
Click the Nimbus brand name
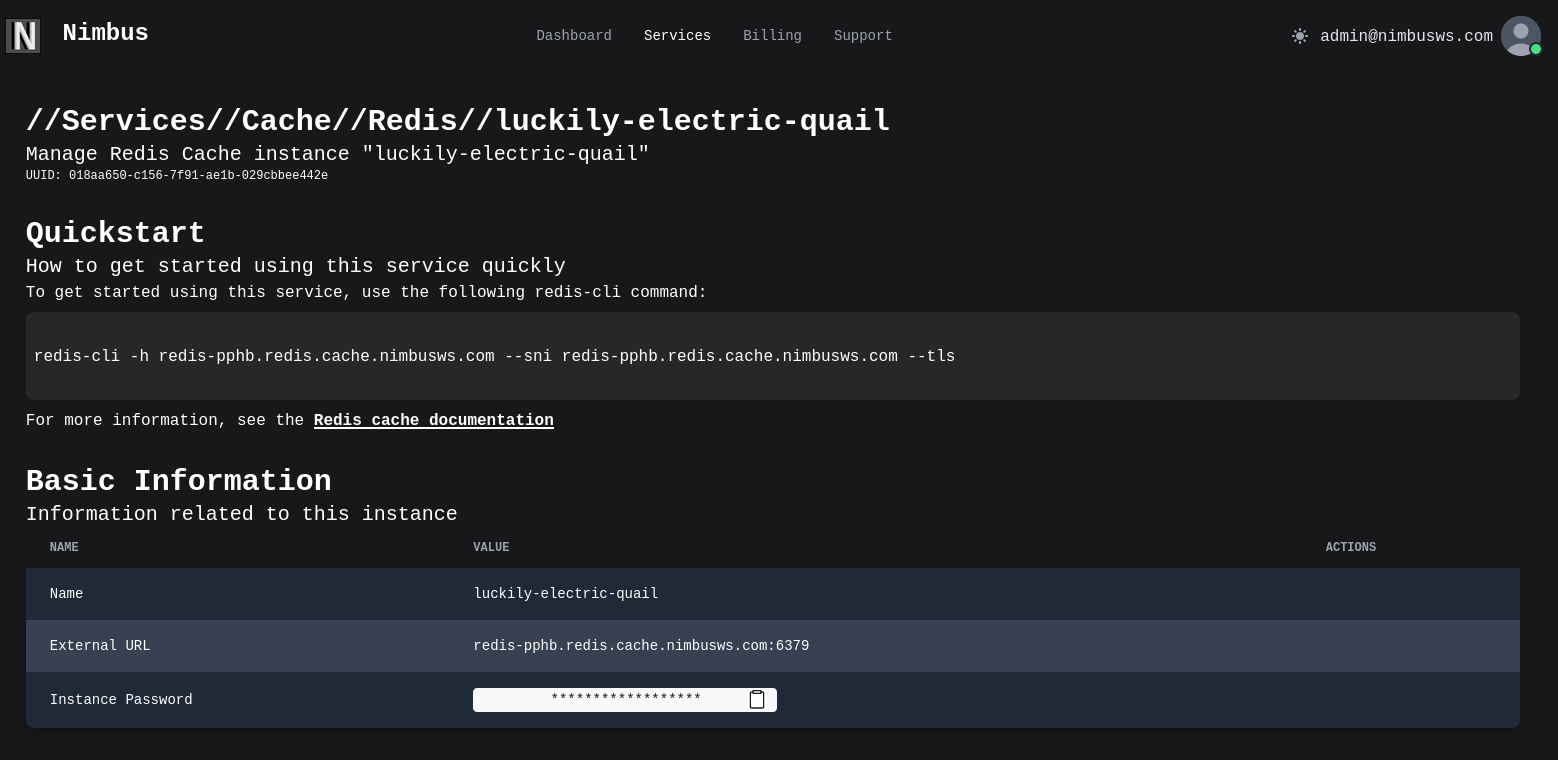point(105,34)
